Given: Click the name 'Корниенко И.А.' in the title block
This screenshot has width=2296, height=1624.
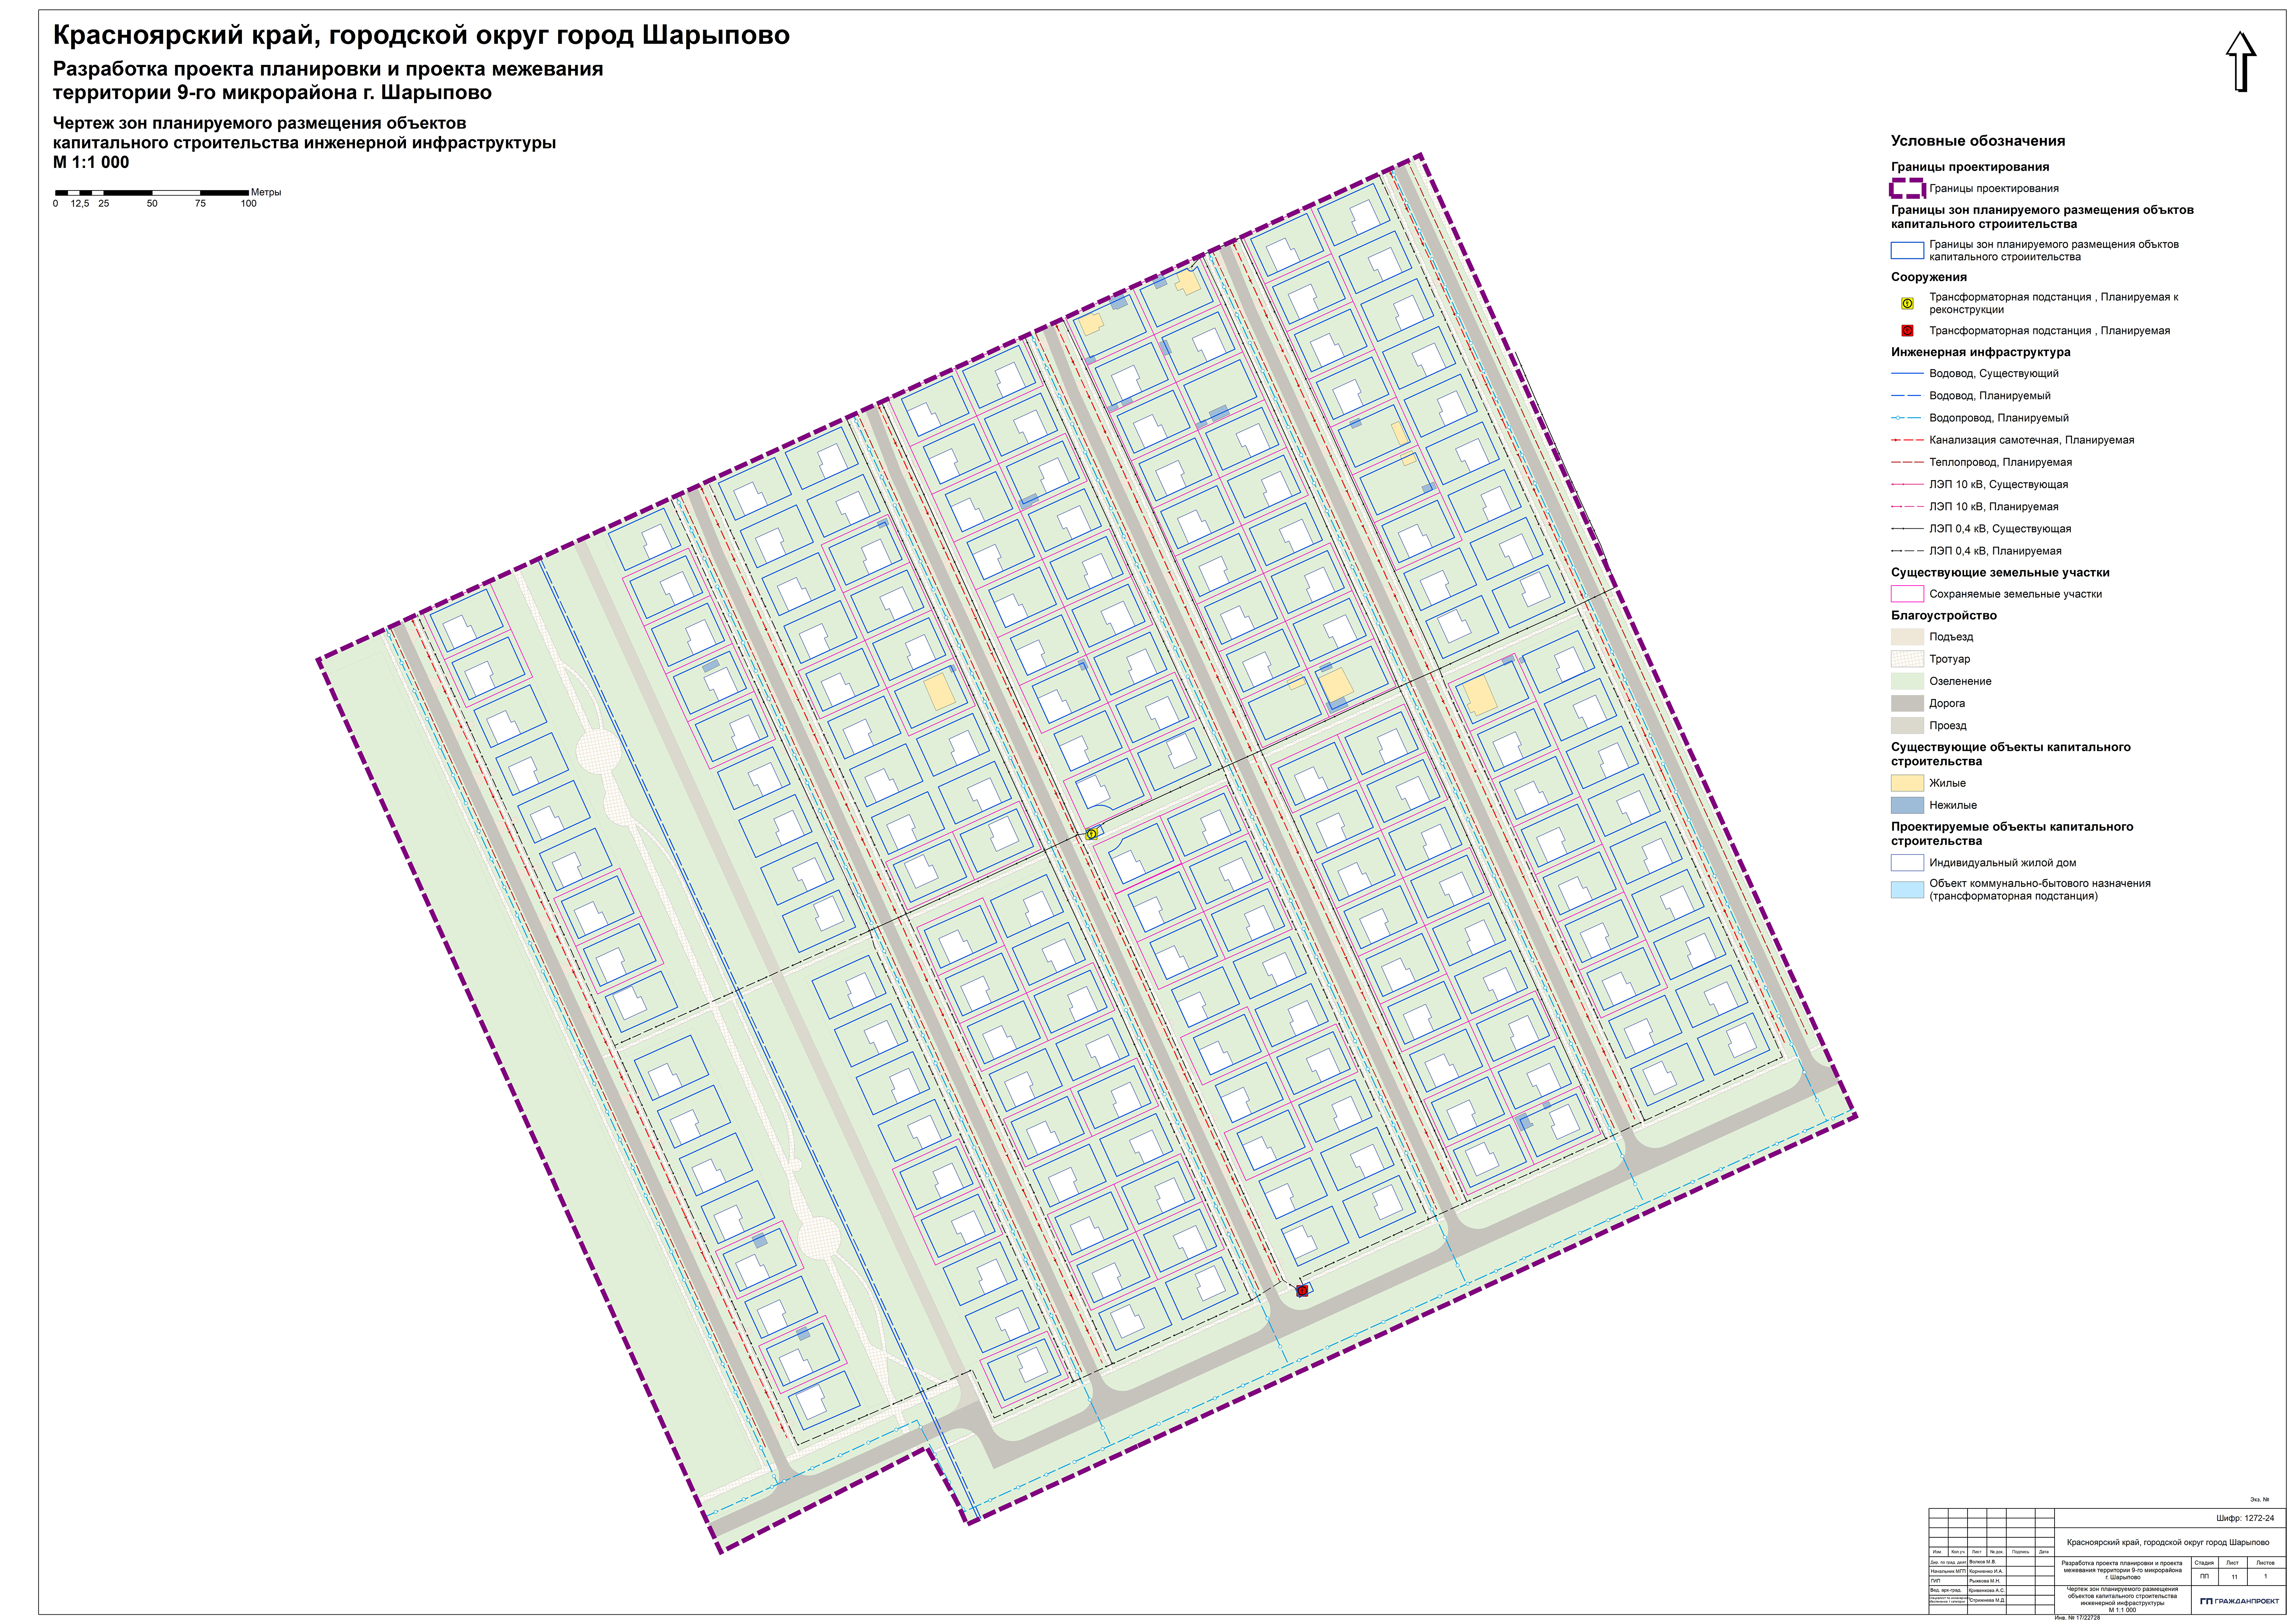Looking at the screenshot, I should [1986, 1571].
